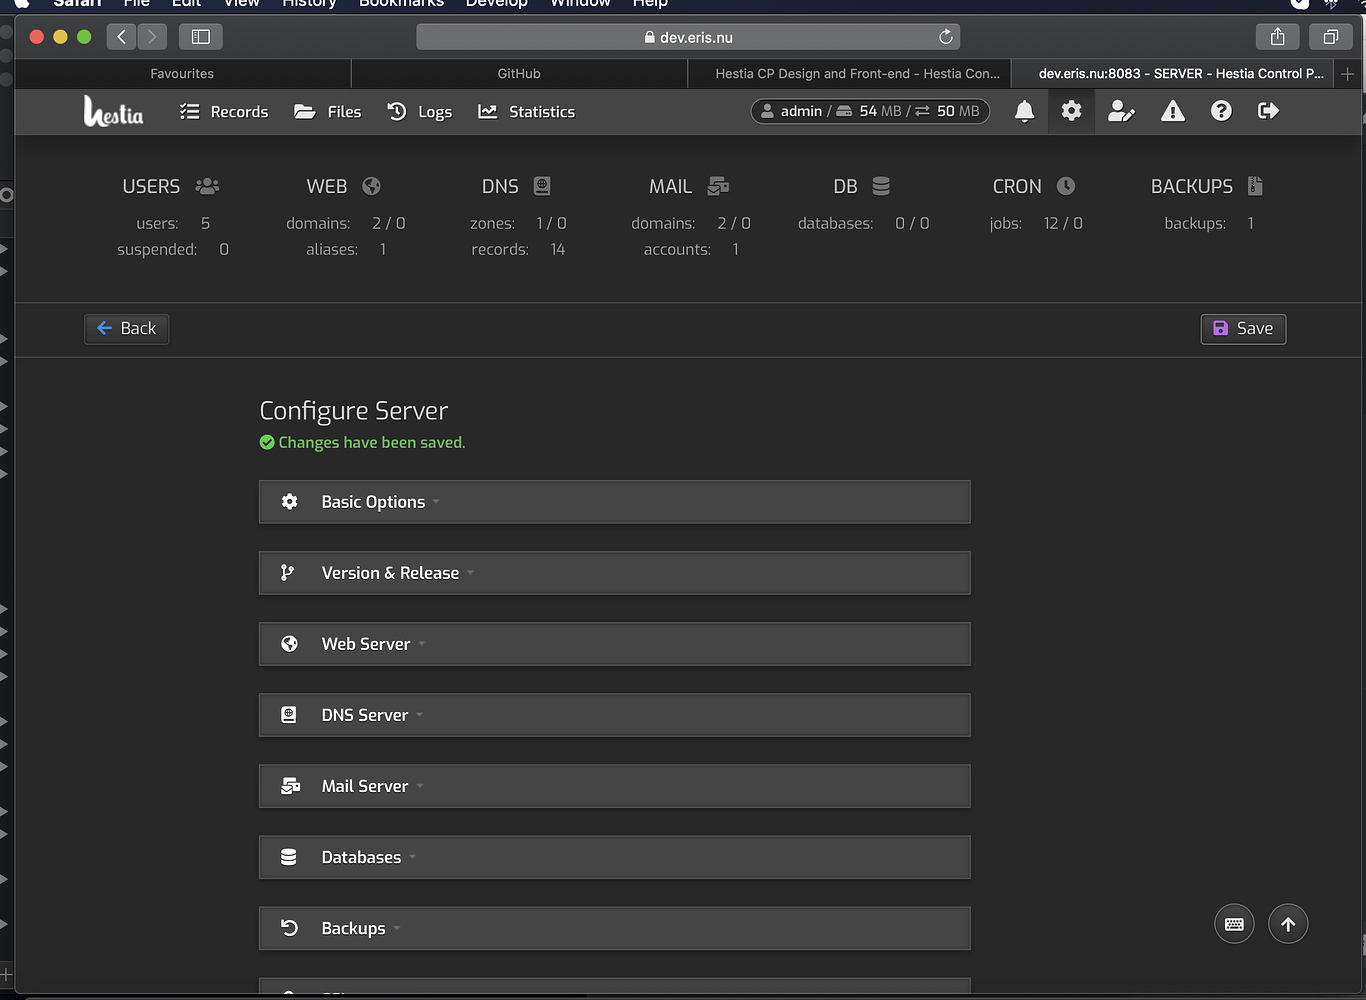
Task: Open the server settings gear
Action: [x=1071, y=111]
